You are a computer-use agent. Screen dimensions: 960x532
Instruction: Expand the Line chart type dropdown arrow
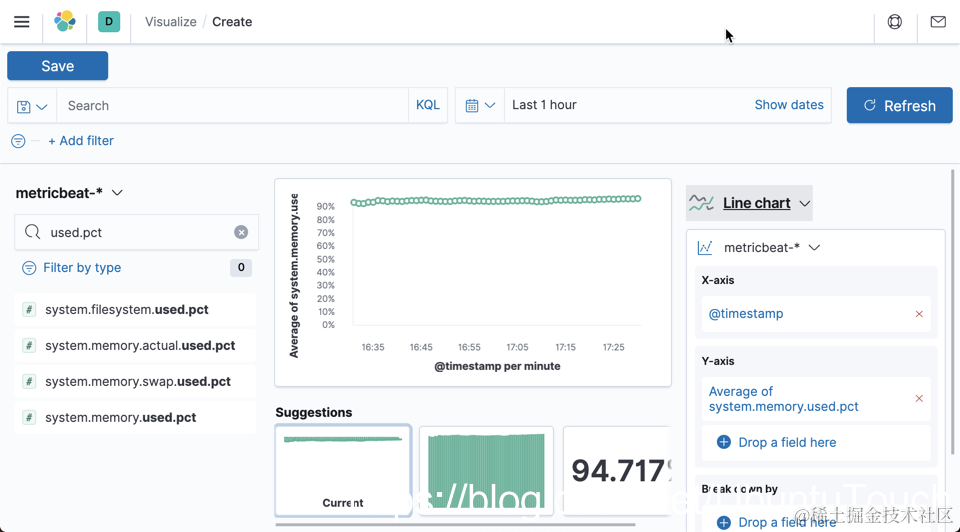(804, 203)
